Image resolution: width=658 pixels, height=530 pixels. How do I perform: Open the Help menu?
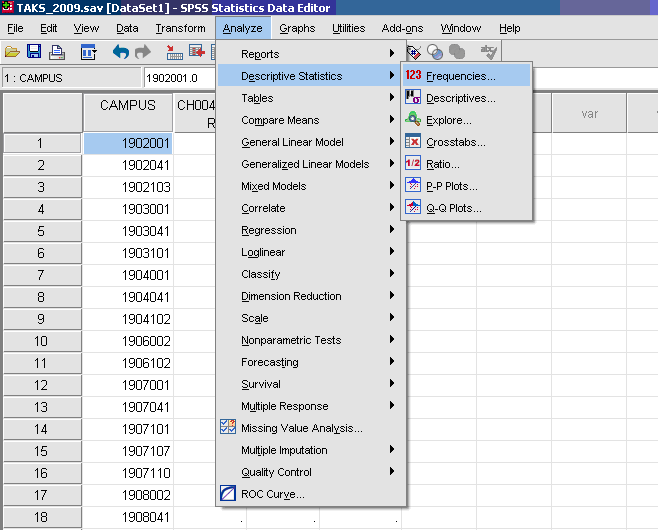(x=510, y=28)
